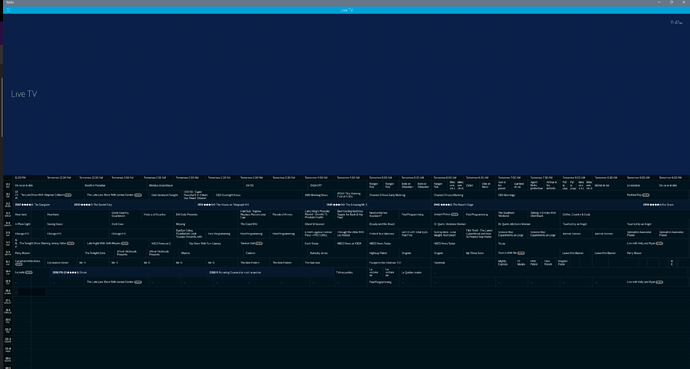Viewport: 690px width, 369px height.
Task: Select the My Three Sons program
Action: pos(475,253)
